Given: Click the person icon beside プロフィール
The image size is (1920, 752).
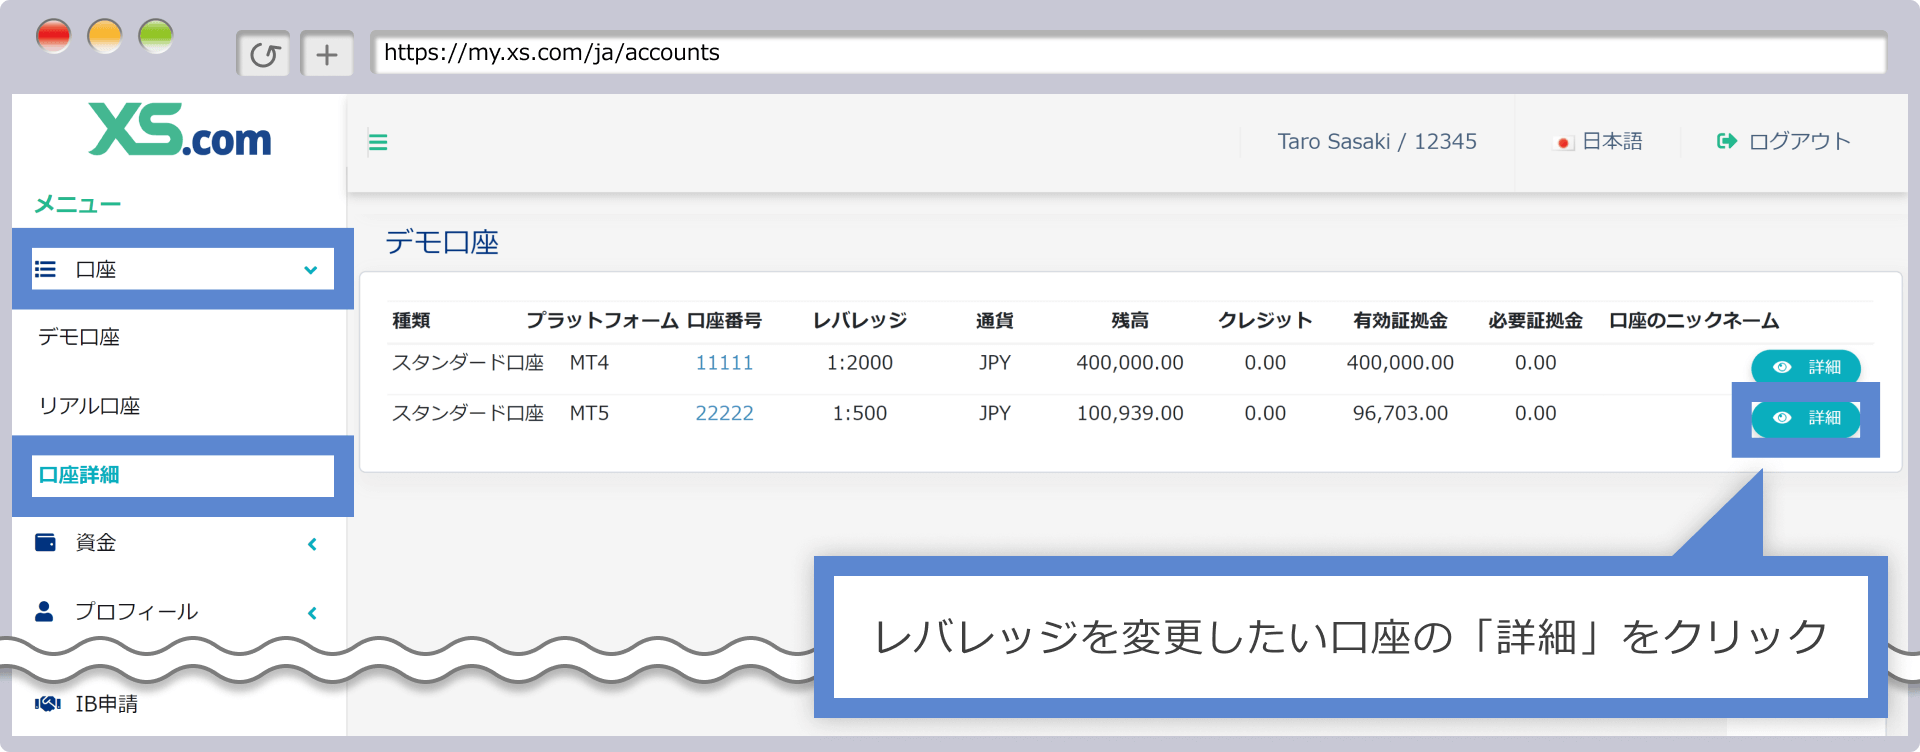Looking at the screenshot, I should pyautogui.click(x=44, y=611).
